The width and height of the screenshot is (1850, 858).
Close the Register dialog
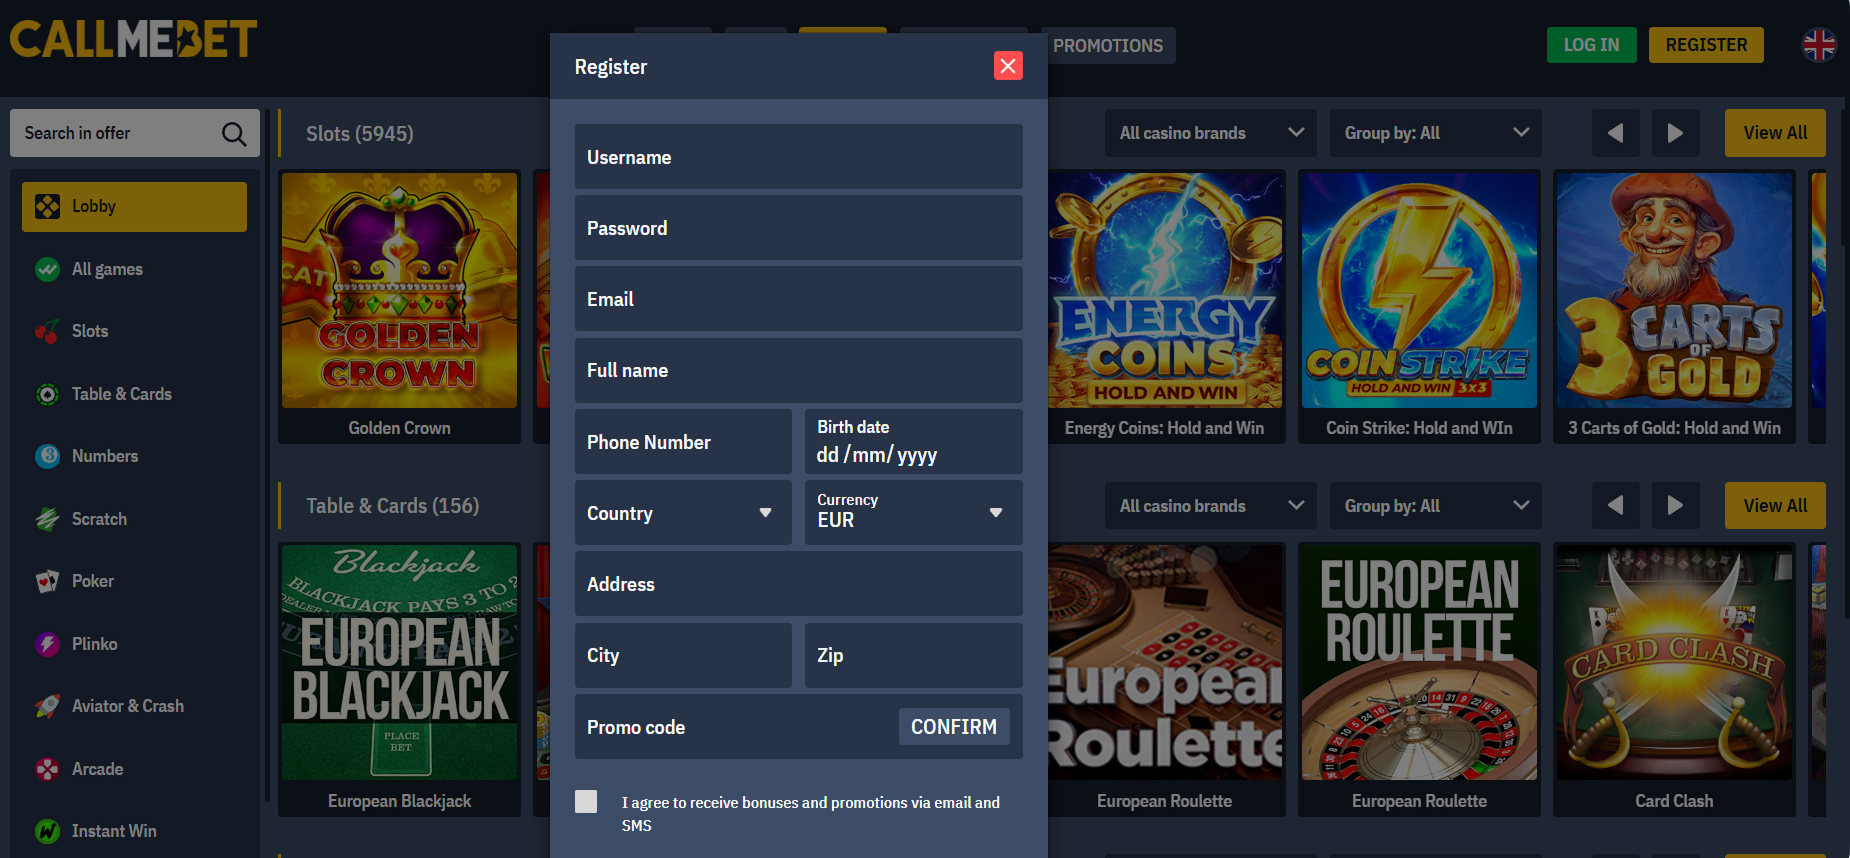click(x=1007, y=66)
